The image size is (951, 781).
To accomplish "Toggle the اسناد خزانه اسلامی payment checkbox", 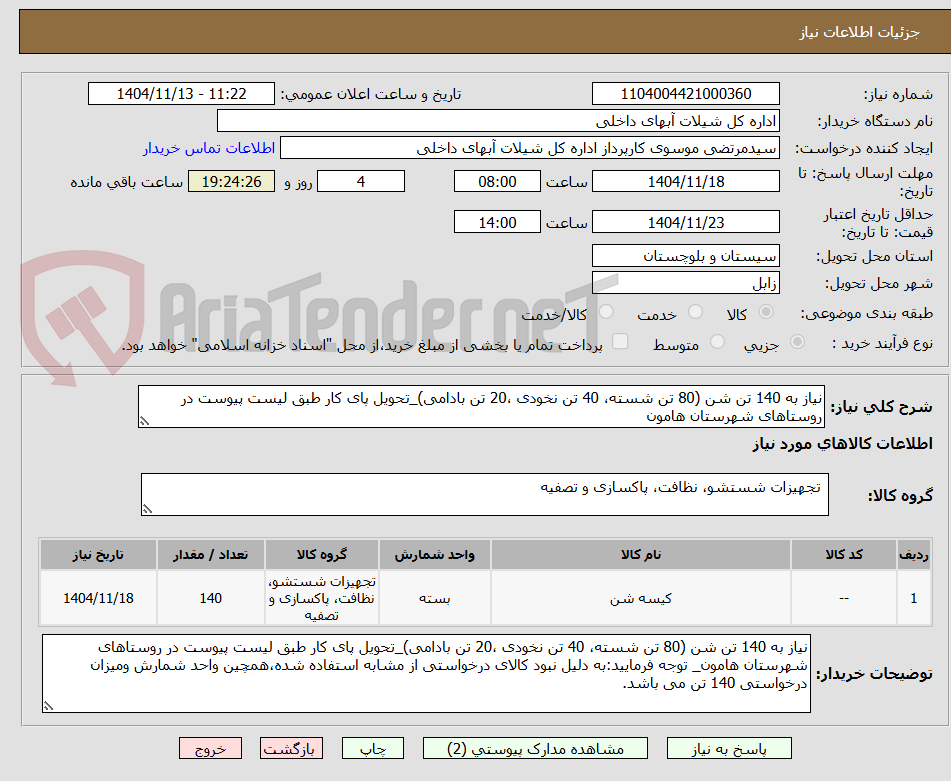I will click(x=620, y=341).
